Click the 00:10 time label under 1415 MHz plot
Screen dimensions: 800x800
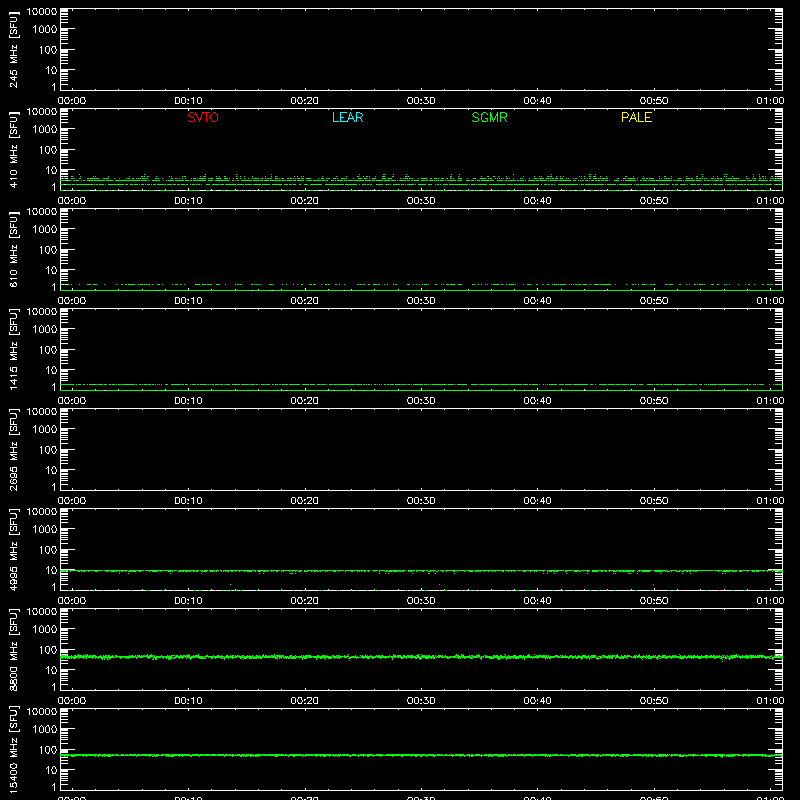point(188,401)
